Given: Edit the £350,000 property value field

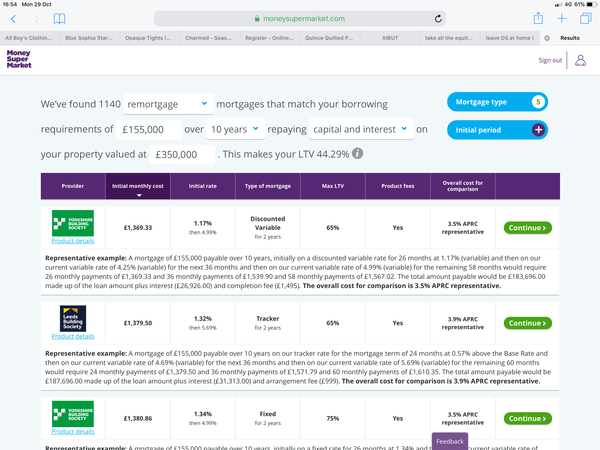Looking at the screenshot, I should [182, 155].
